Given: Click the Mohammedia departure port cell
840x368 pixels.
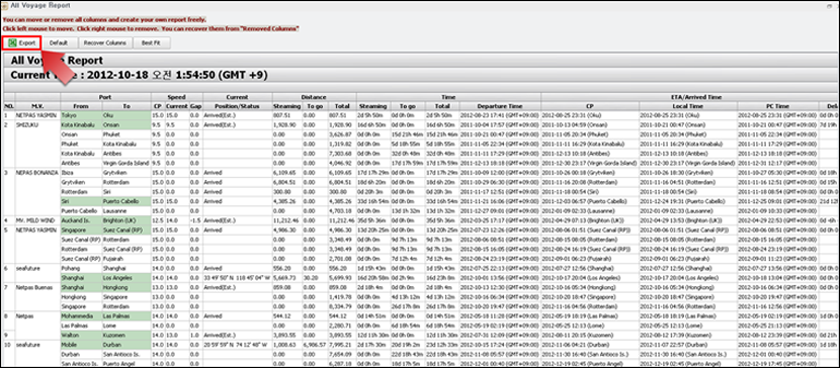Looking at the screenshot, I should coord(81,316).
